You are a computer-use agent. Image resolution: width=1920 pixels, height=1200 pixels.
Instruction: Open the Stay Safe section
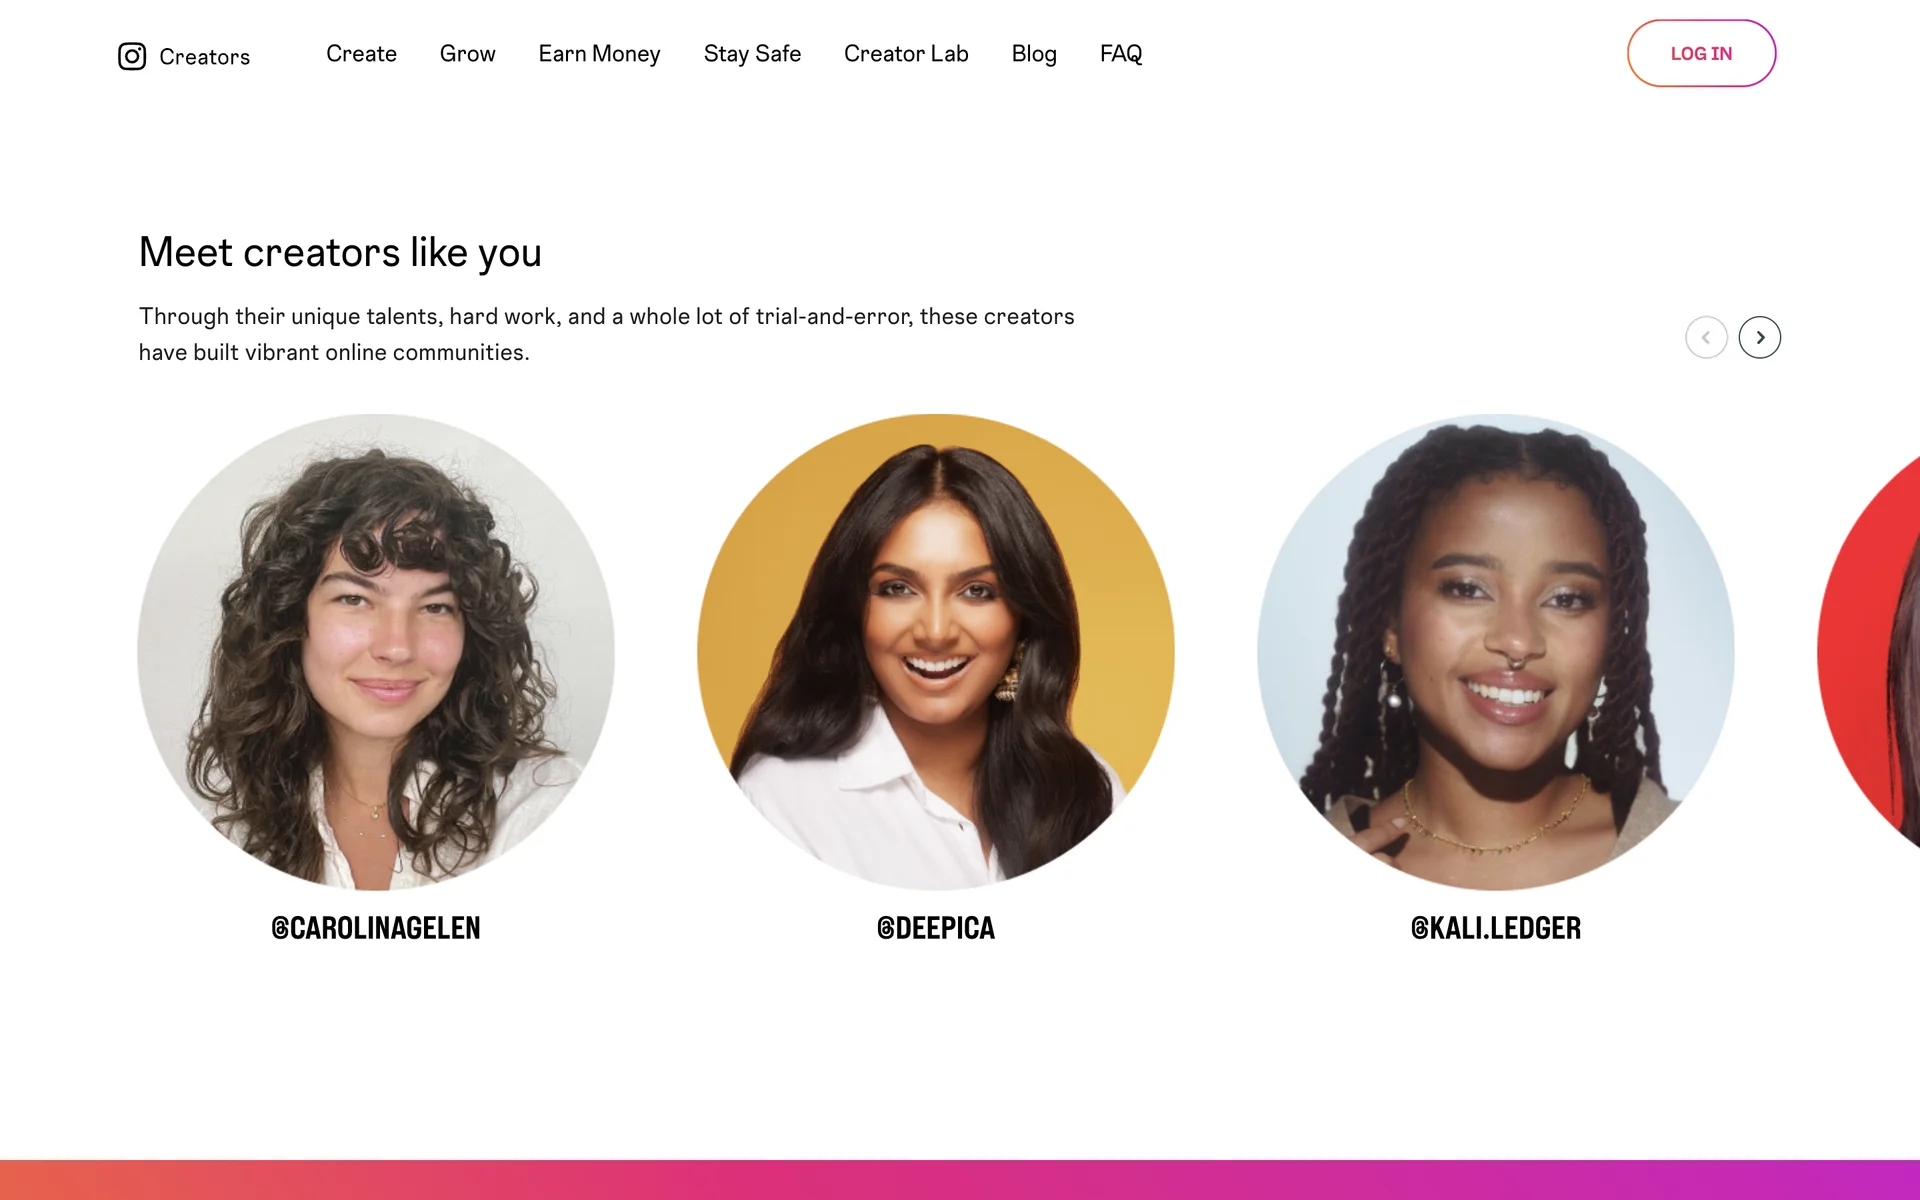point(752,54)
